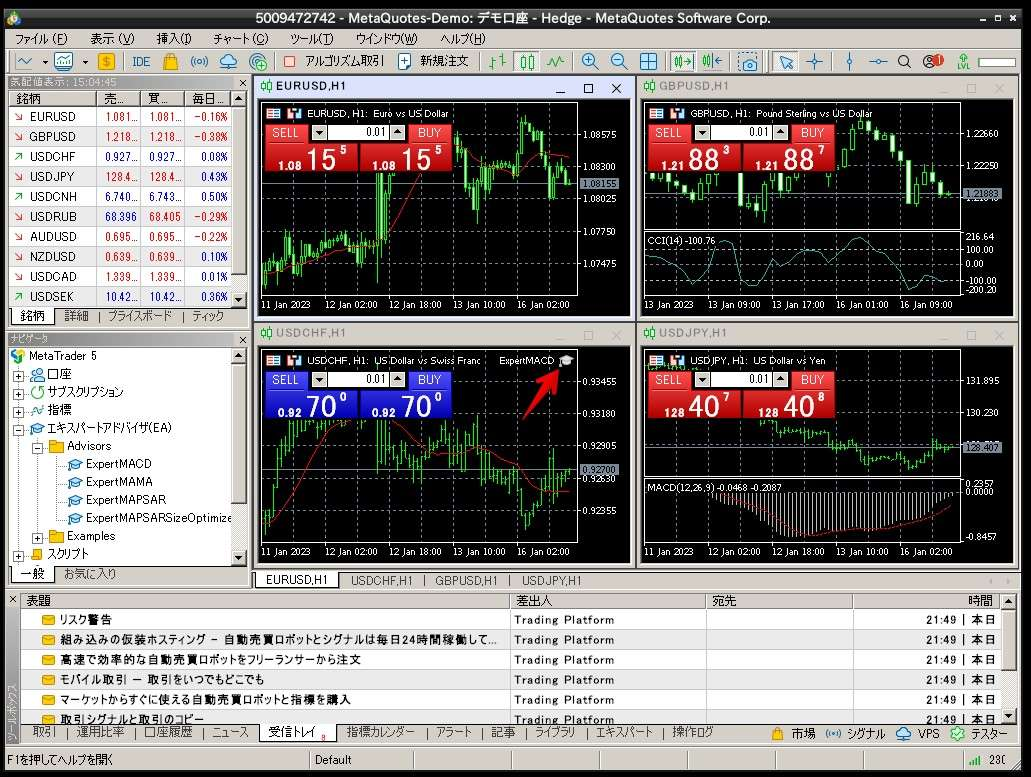The width and height of the screenshot is (1031, 777).
Task: Select bar chart display mode
Action: pyautogui.click(x=498, y=62)
